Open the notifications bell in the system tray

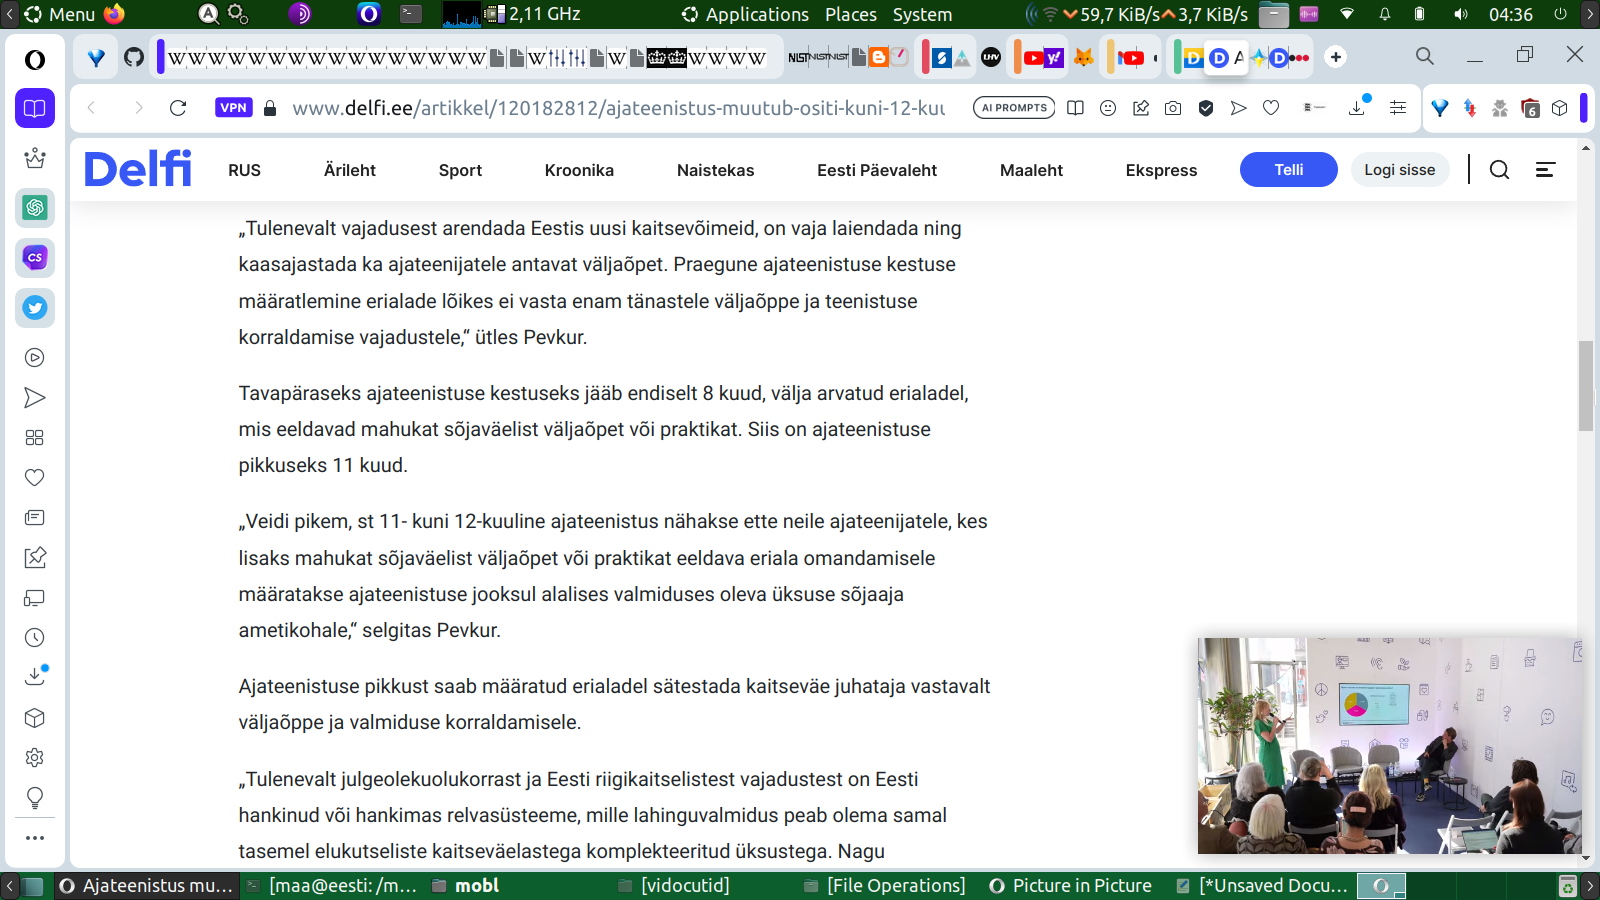click(x=1385, y=14)
